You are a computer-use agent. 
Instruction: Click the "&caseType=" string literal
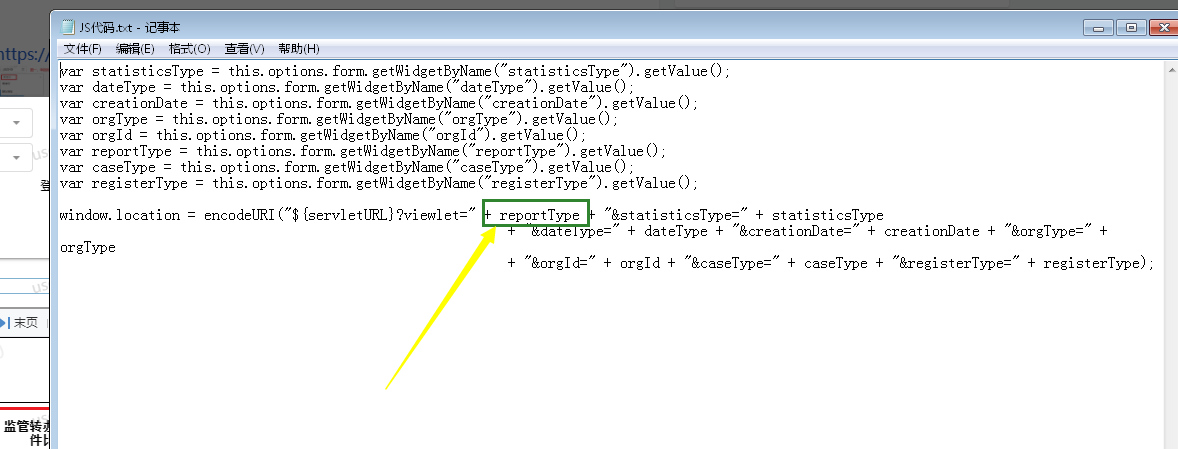732,263
